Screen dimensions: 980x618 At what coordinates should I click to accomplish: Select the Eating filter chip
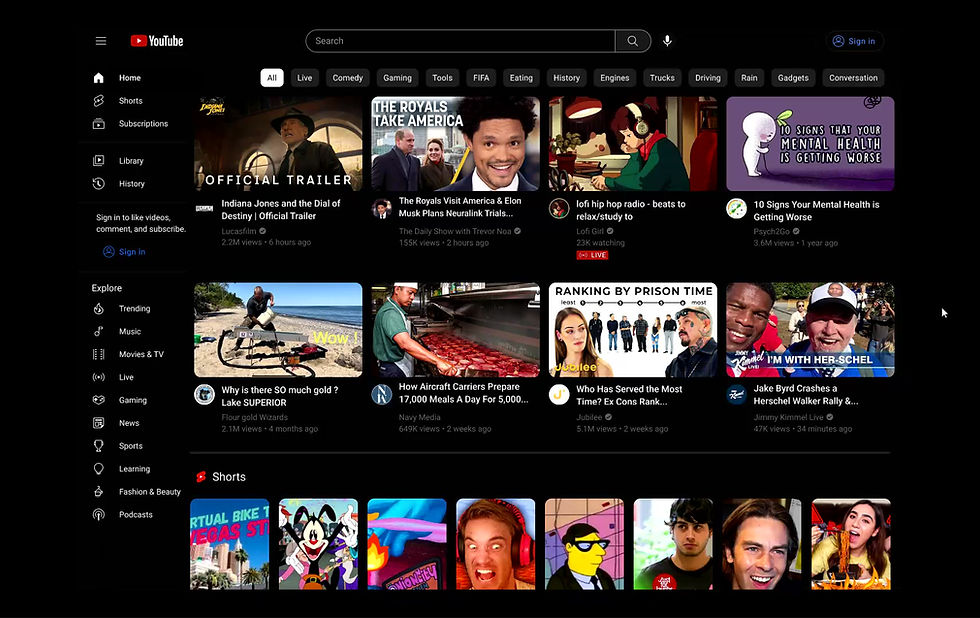tap(521, 78)
